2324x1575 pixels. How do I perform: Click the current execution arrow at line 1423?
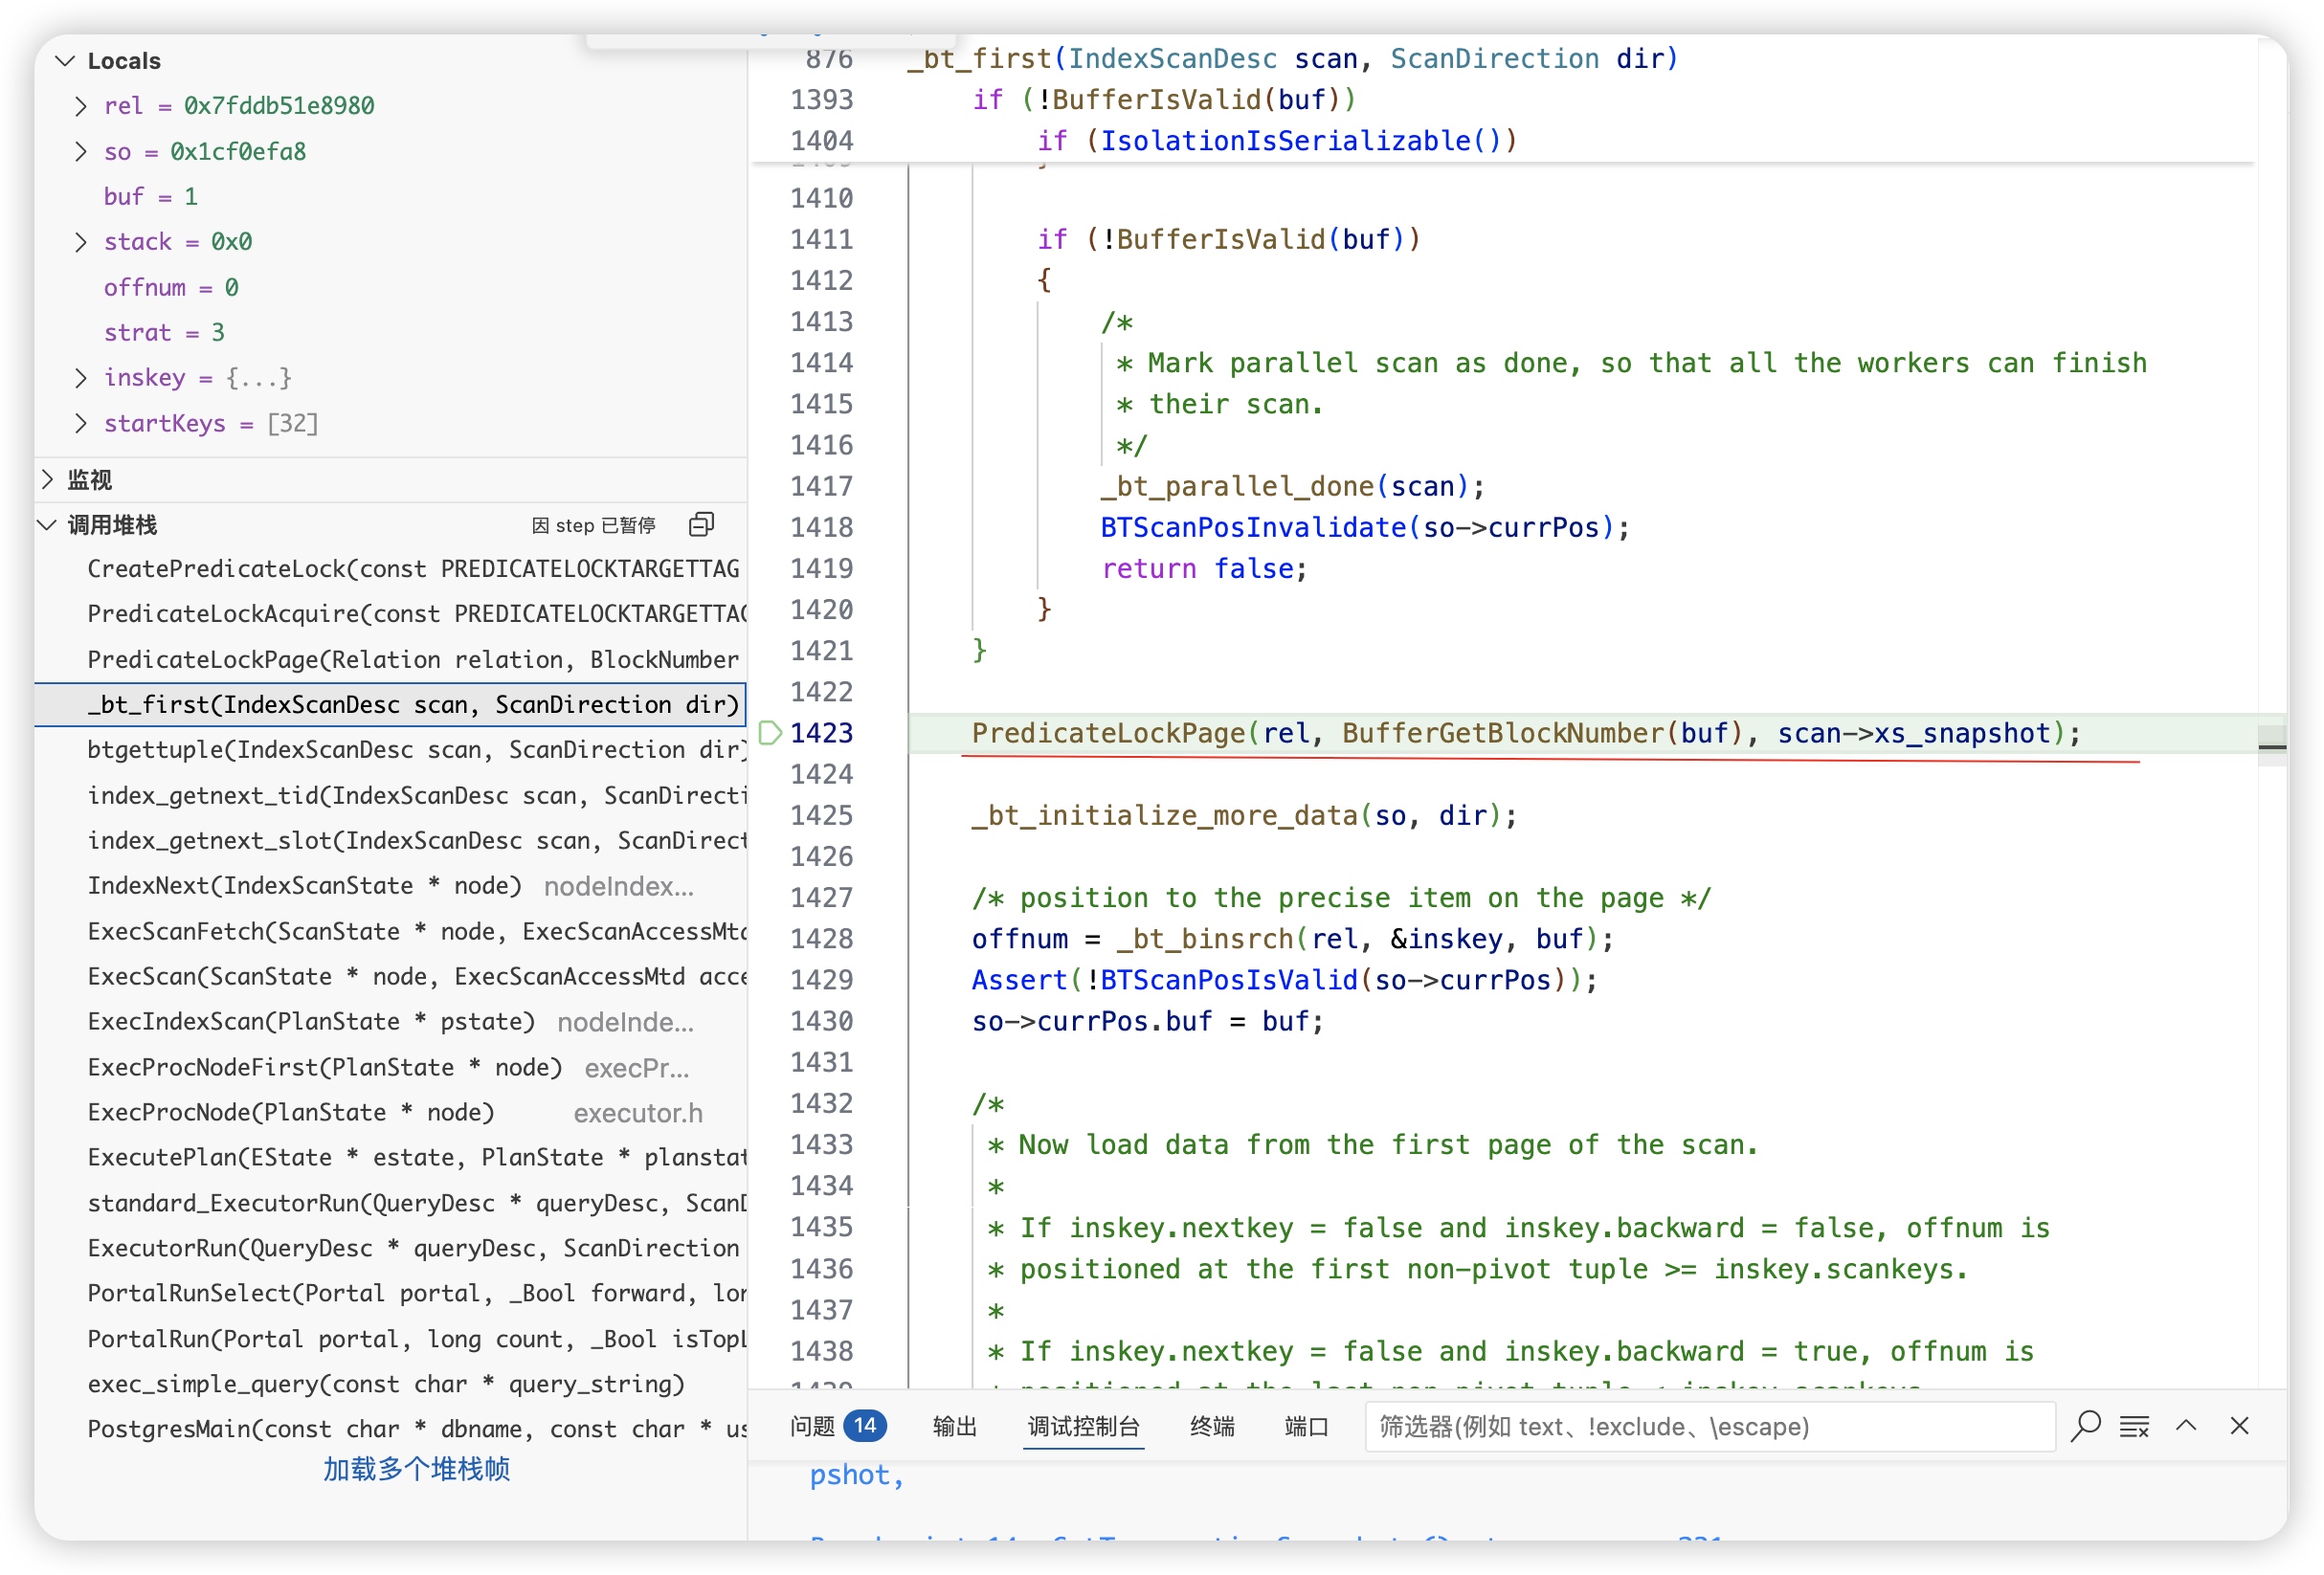(770, 733)
